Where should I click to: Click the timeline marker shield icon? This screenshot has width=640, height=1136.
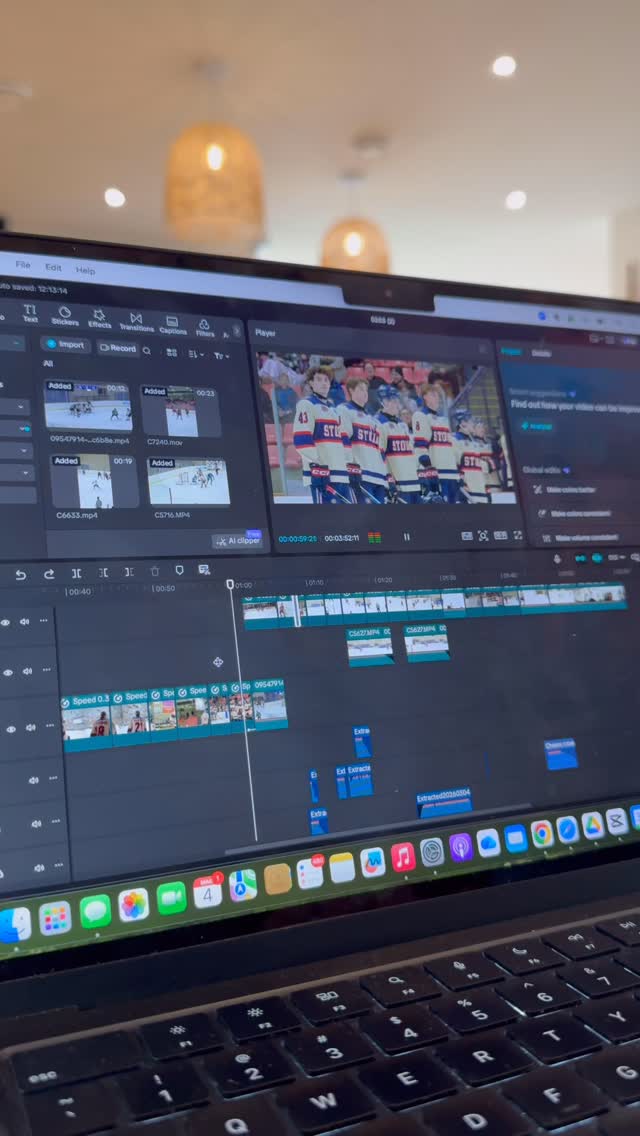click(x=179, y=571)
